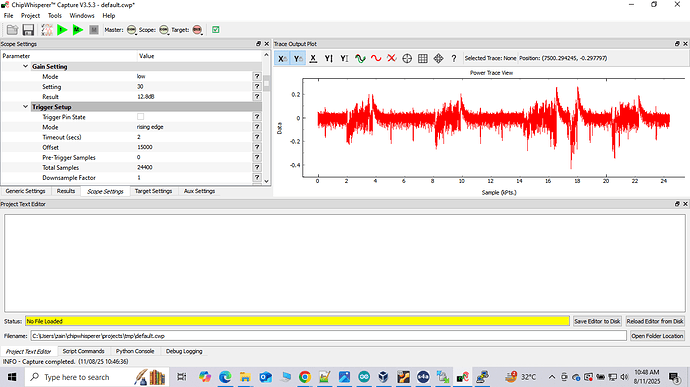This screenshot has height=387, width=690.
Task: Toggle Scope connection status indicator
Action: point(164,30)
